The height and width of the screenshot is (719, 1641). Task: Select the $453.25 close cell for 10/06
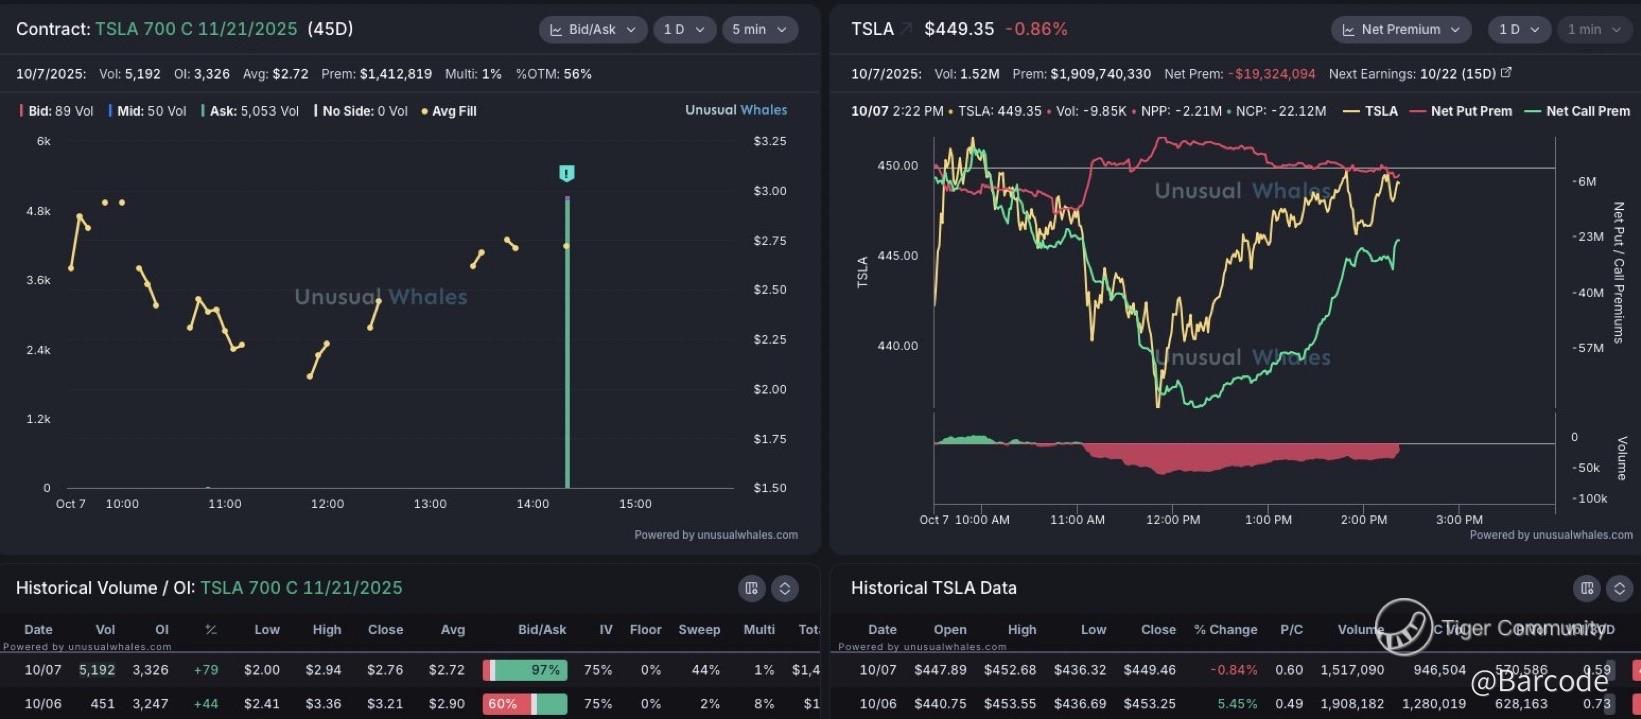(x=1148, y=704)
